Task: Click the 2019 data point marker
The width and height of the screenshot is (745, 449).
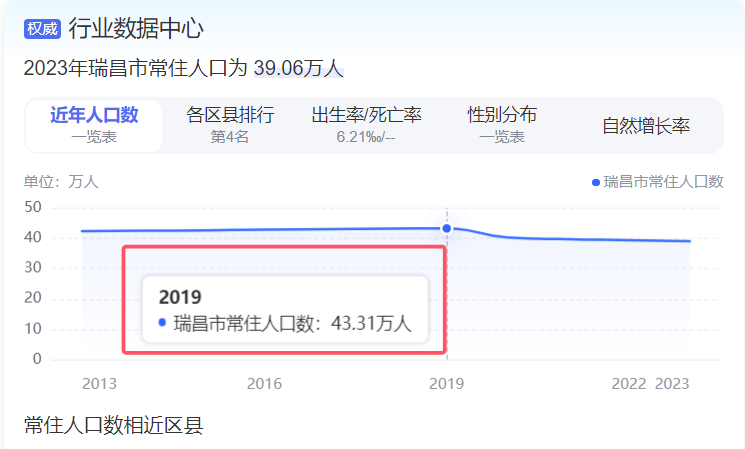Action: click(447, 229)
